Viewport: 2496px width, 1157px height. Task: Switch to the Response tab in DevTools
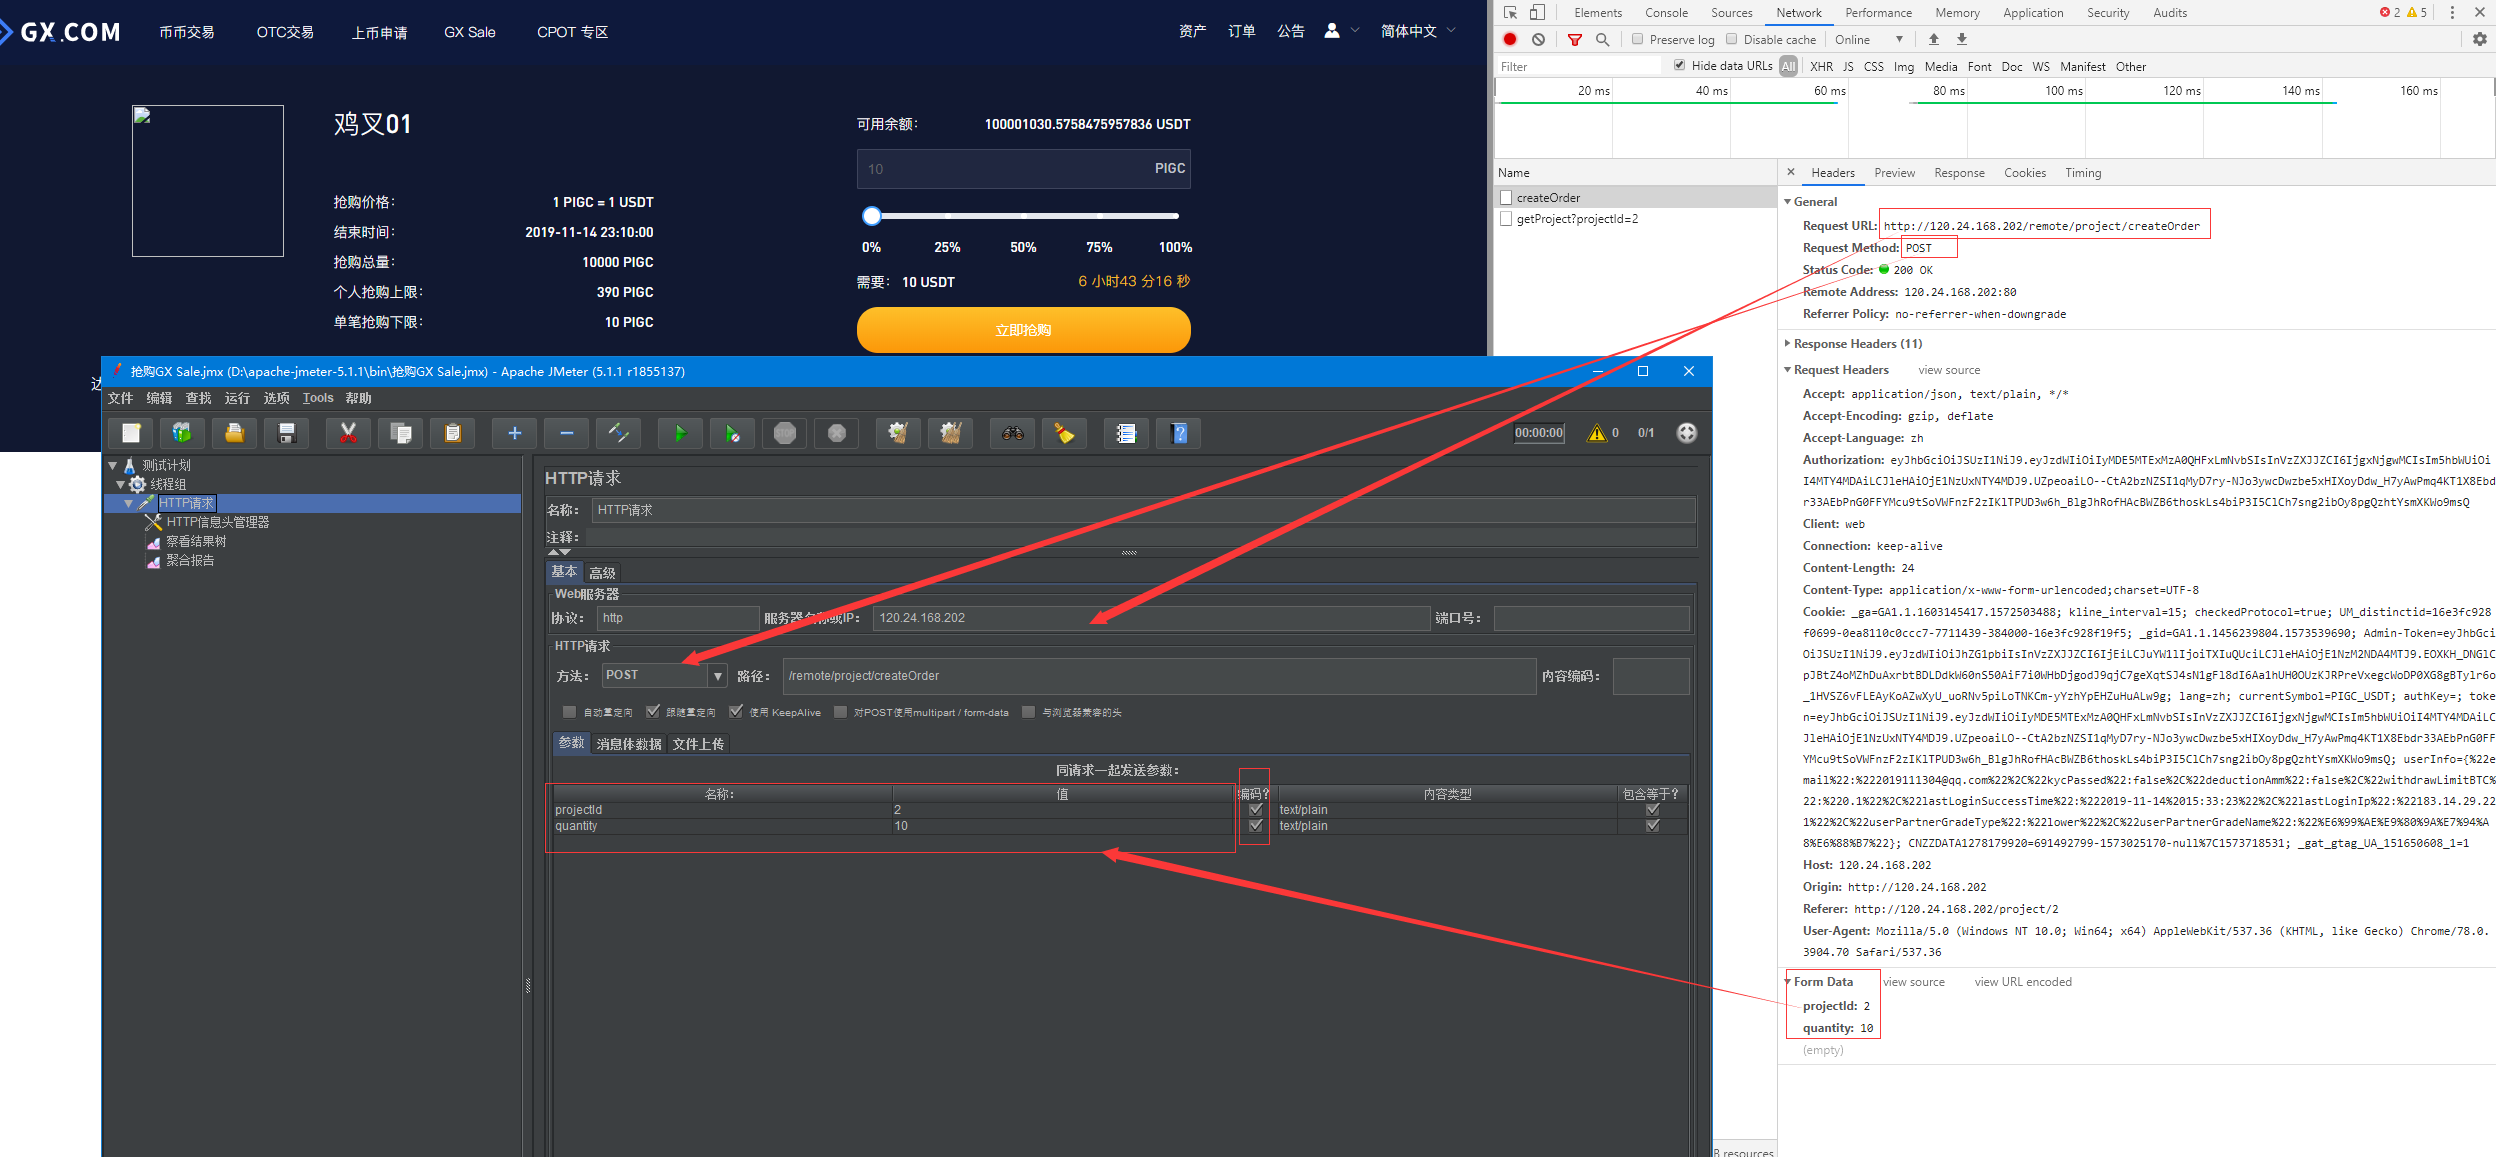click(1959, 172)
